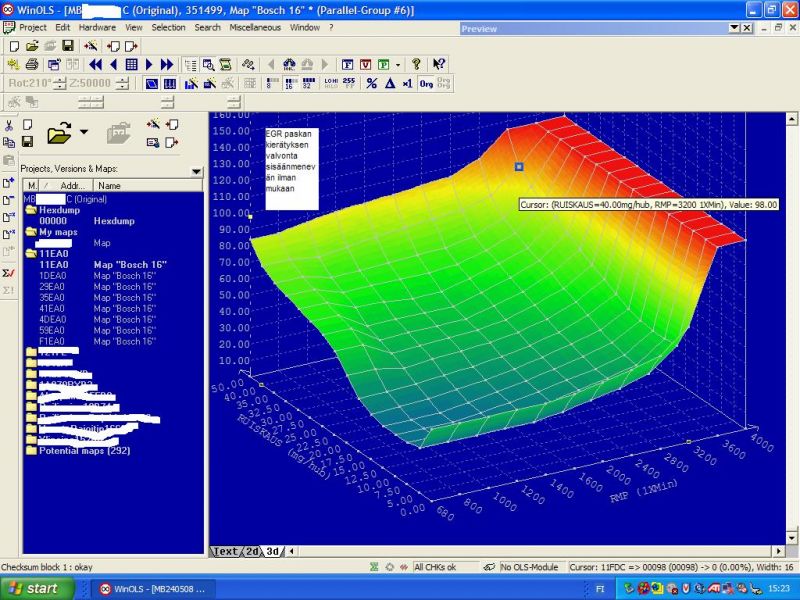
Task: Click the context help pointer icon
Action: coord(438,65)
